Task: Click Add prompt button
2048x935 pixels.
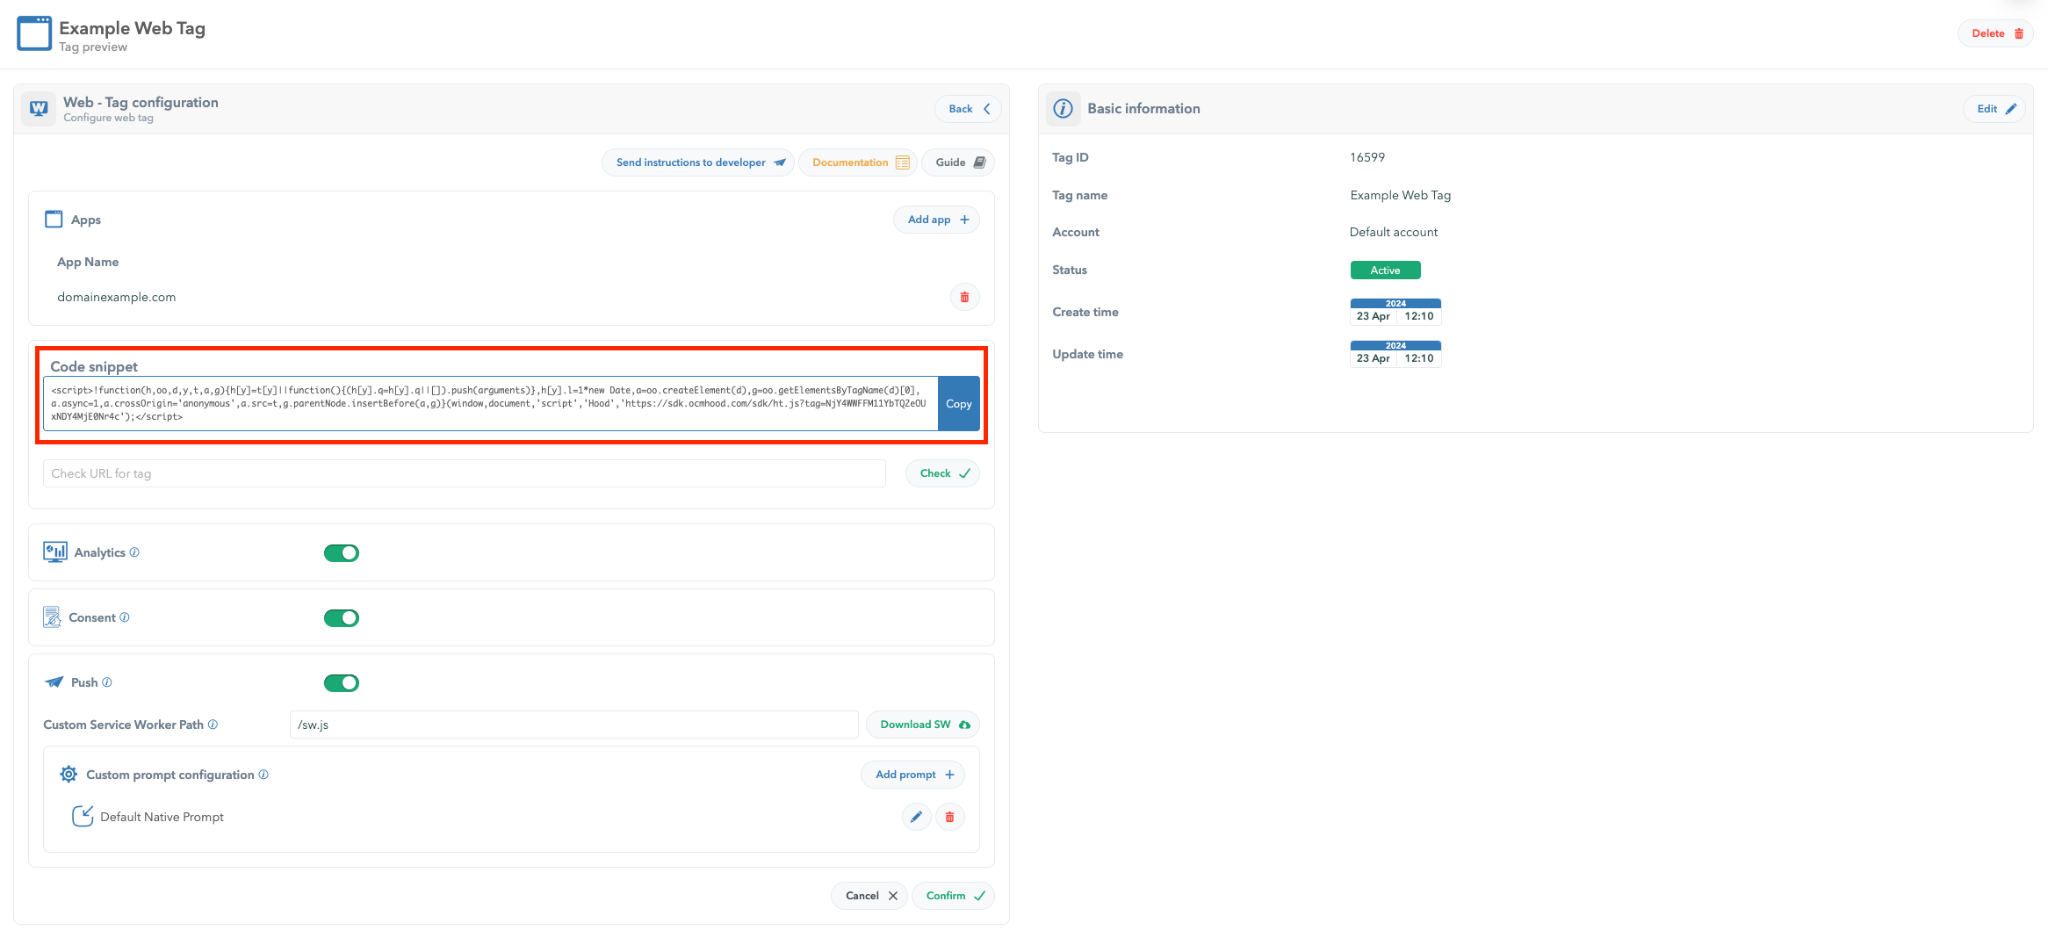Action: (913, 774)
